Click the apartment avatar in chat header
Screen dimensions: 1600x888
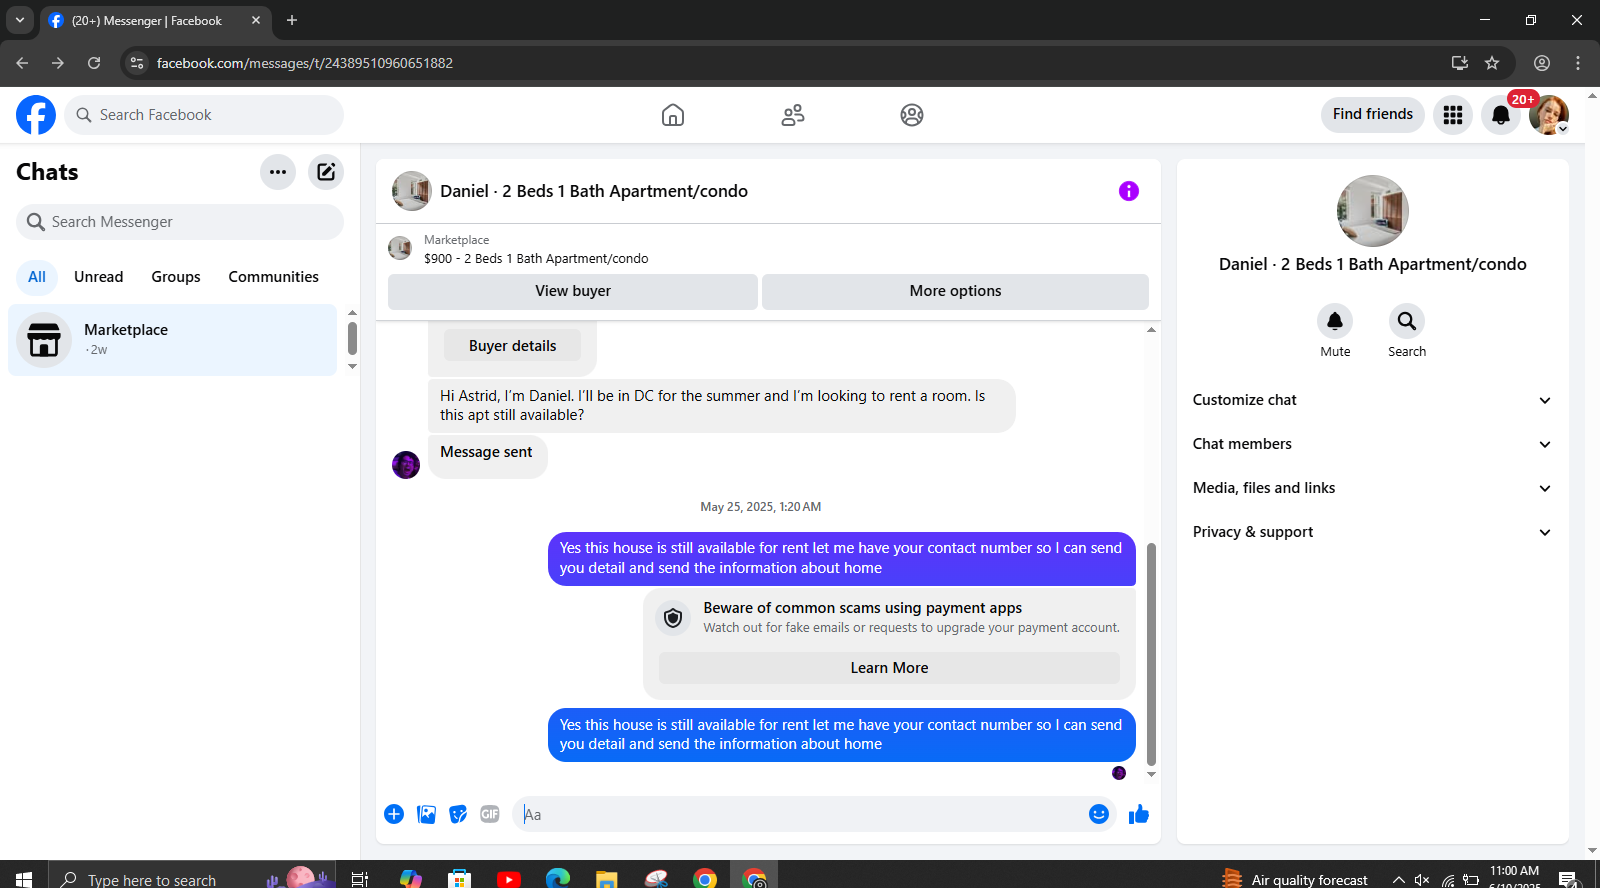(412, 191)
